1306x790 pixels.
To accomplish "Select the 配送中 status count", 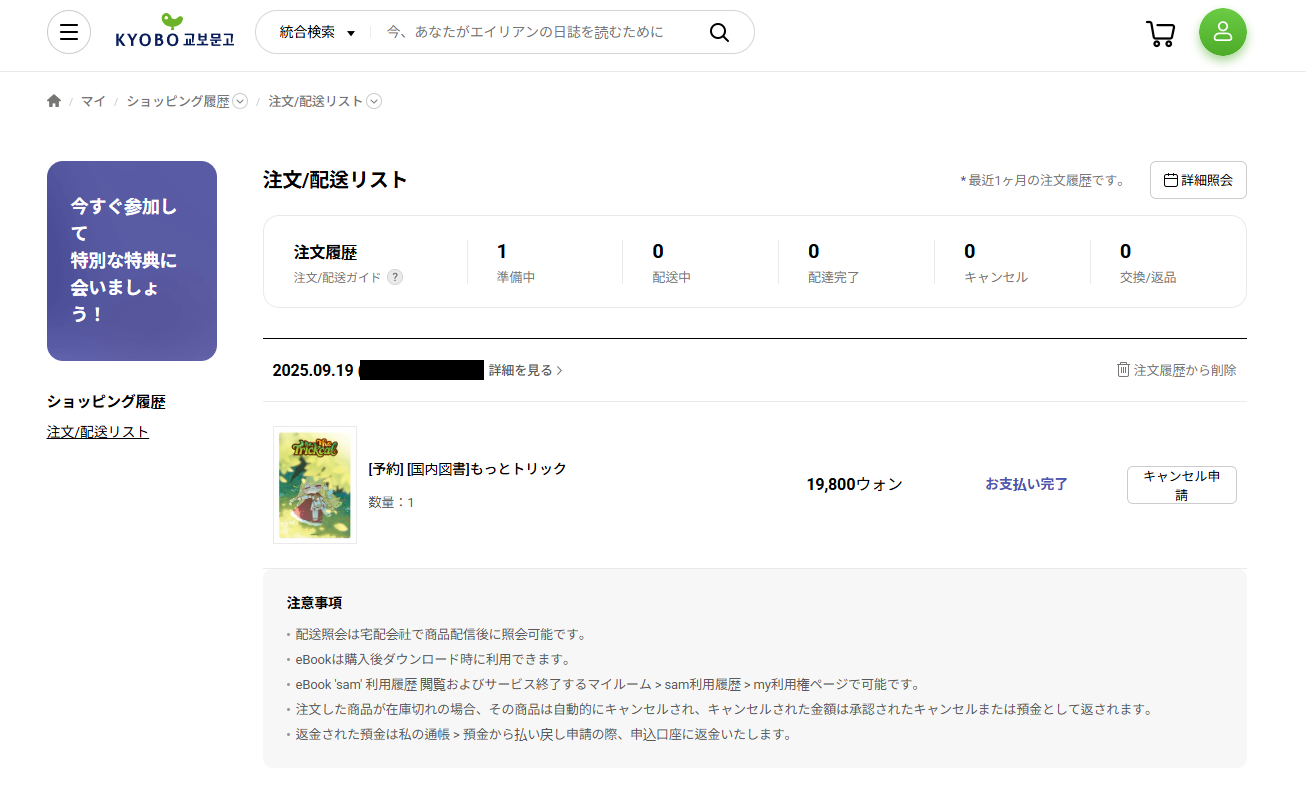I will tap(658, 252).
